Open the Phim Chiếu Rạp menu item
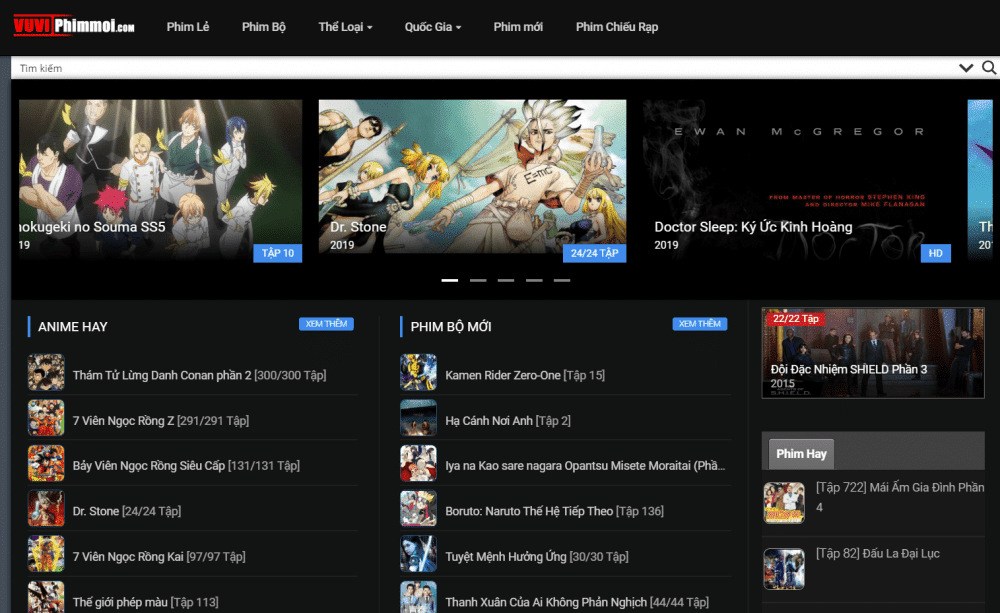1000x613 pixels. tap(617, 27)
